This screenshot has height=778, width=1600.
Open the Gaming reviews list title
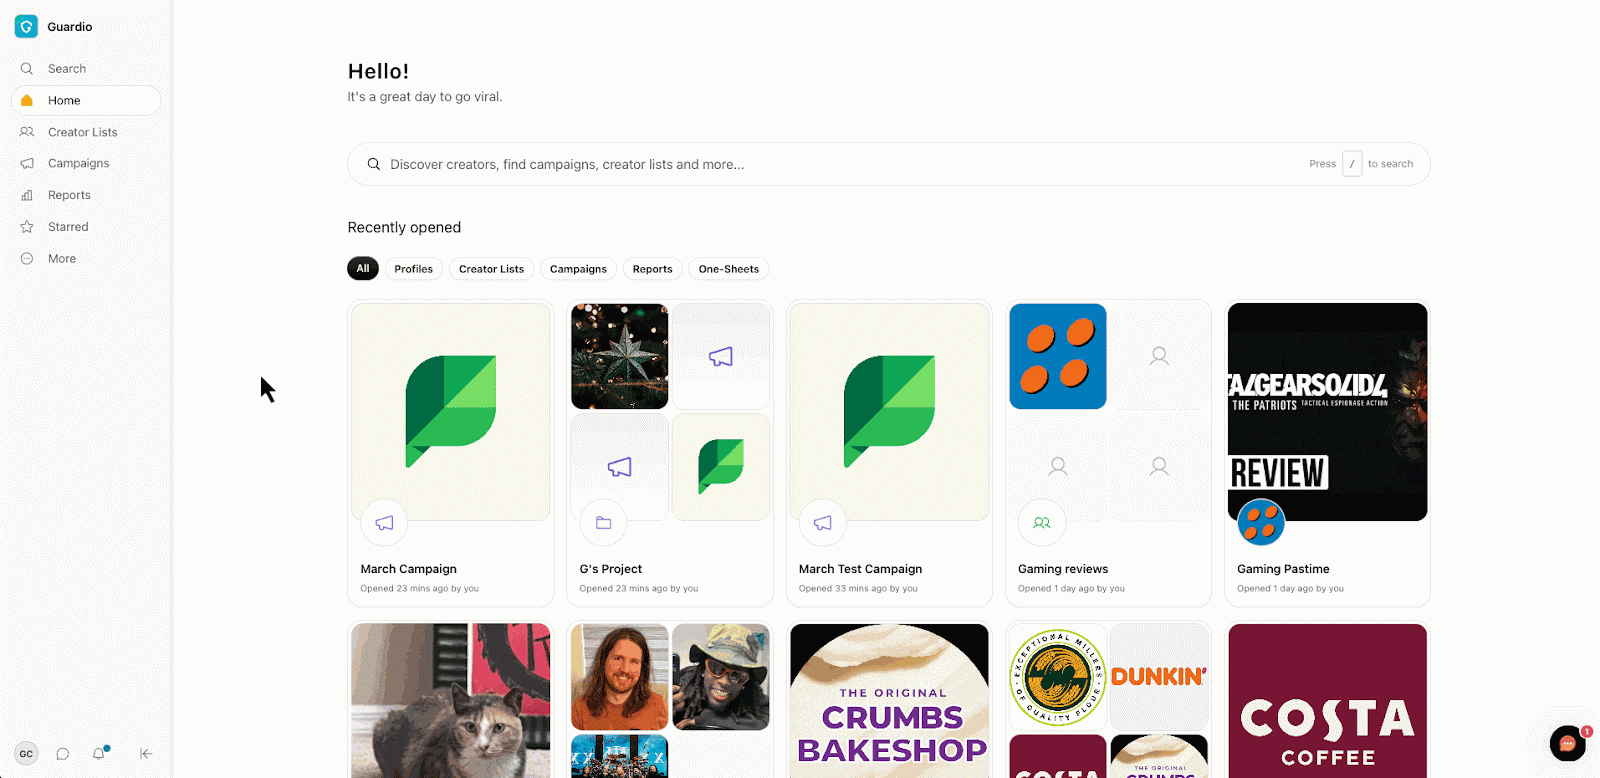coord(1063,569)
